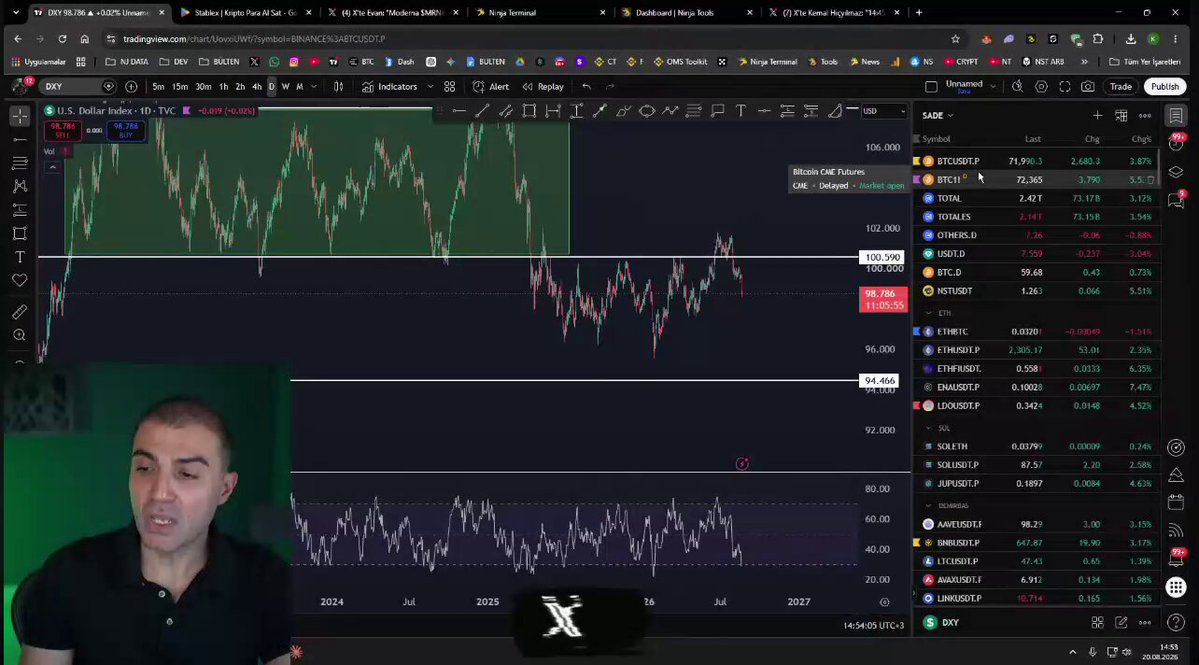Select the 1h timeframe
1199x665 pixels.
pyautogui.click(x=223, y=86)
